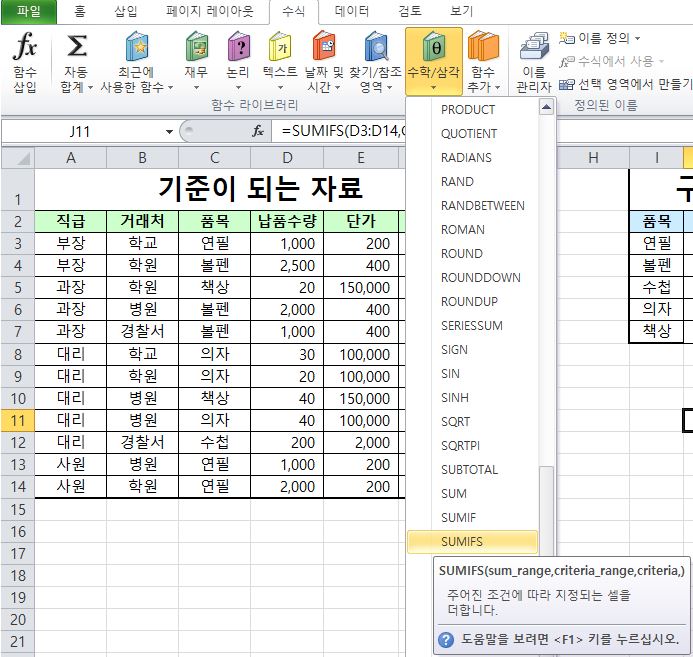
Task: Click the Name Box showing J11
Action: [80, 132]
